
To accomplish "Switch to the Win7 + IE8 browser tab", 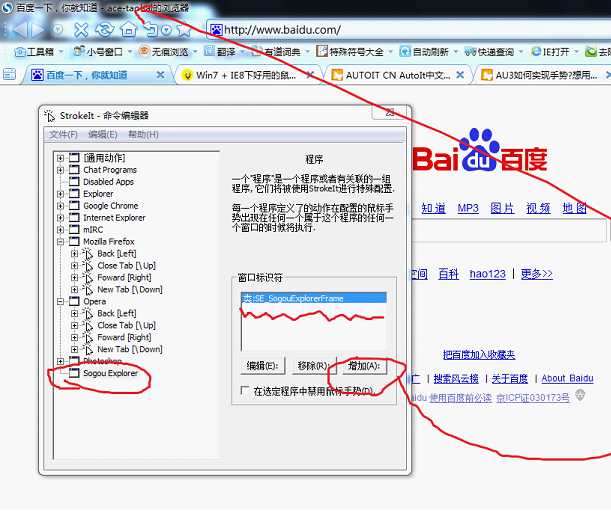I will pyautogui.click(x=246, y=75).
